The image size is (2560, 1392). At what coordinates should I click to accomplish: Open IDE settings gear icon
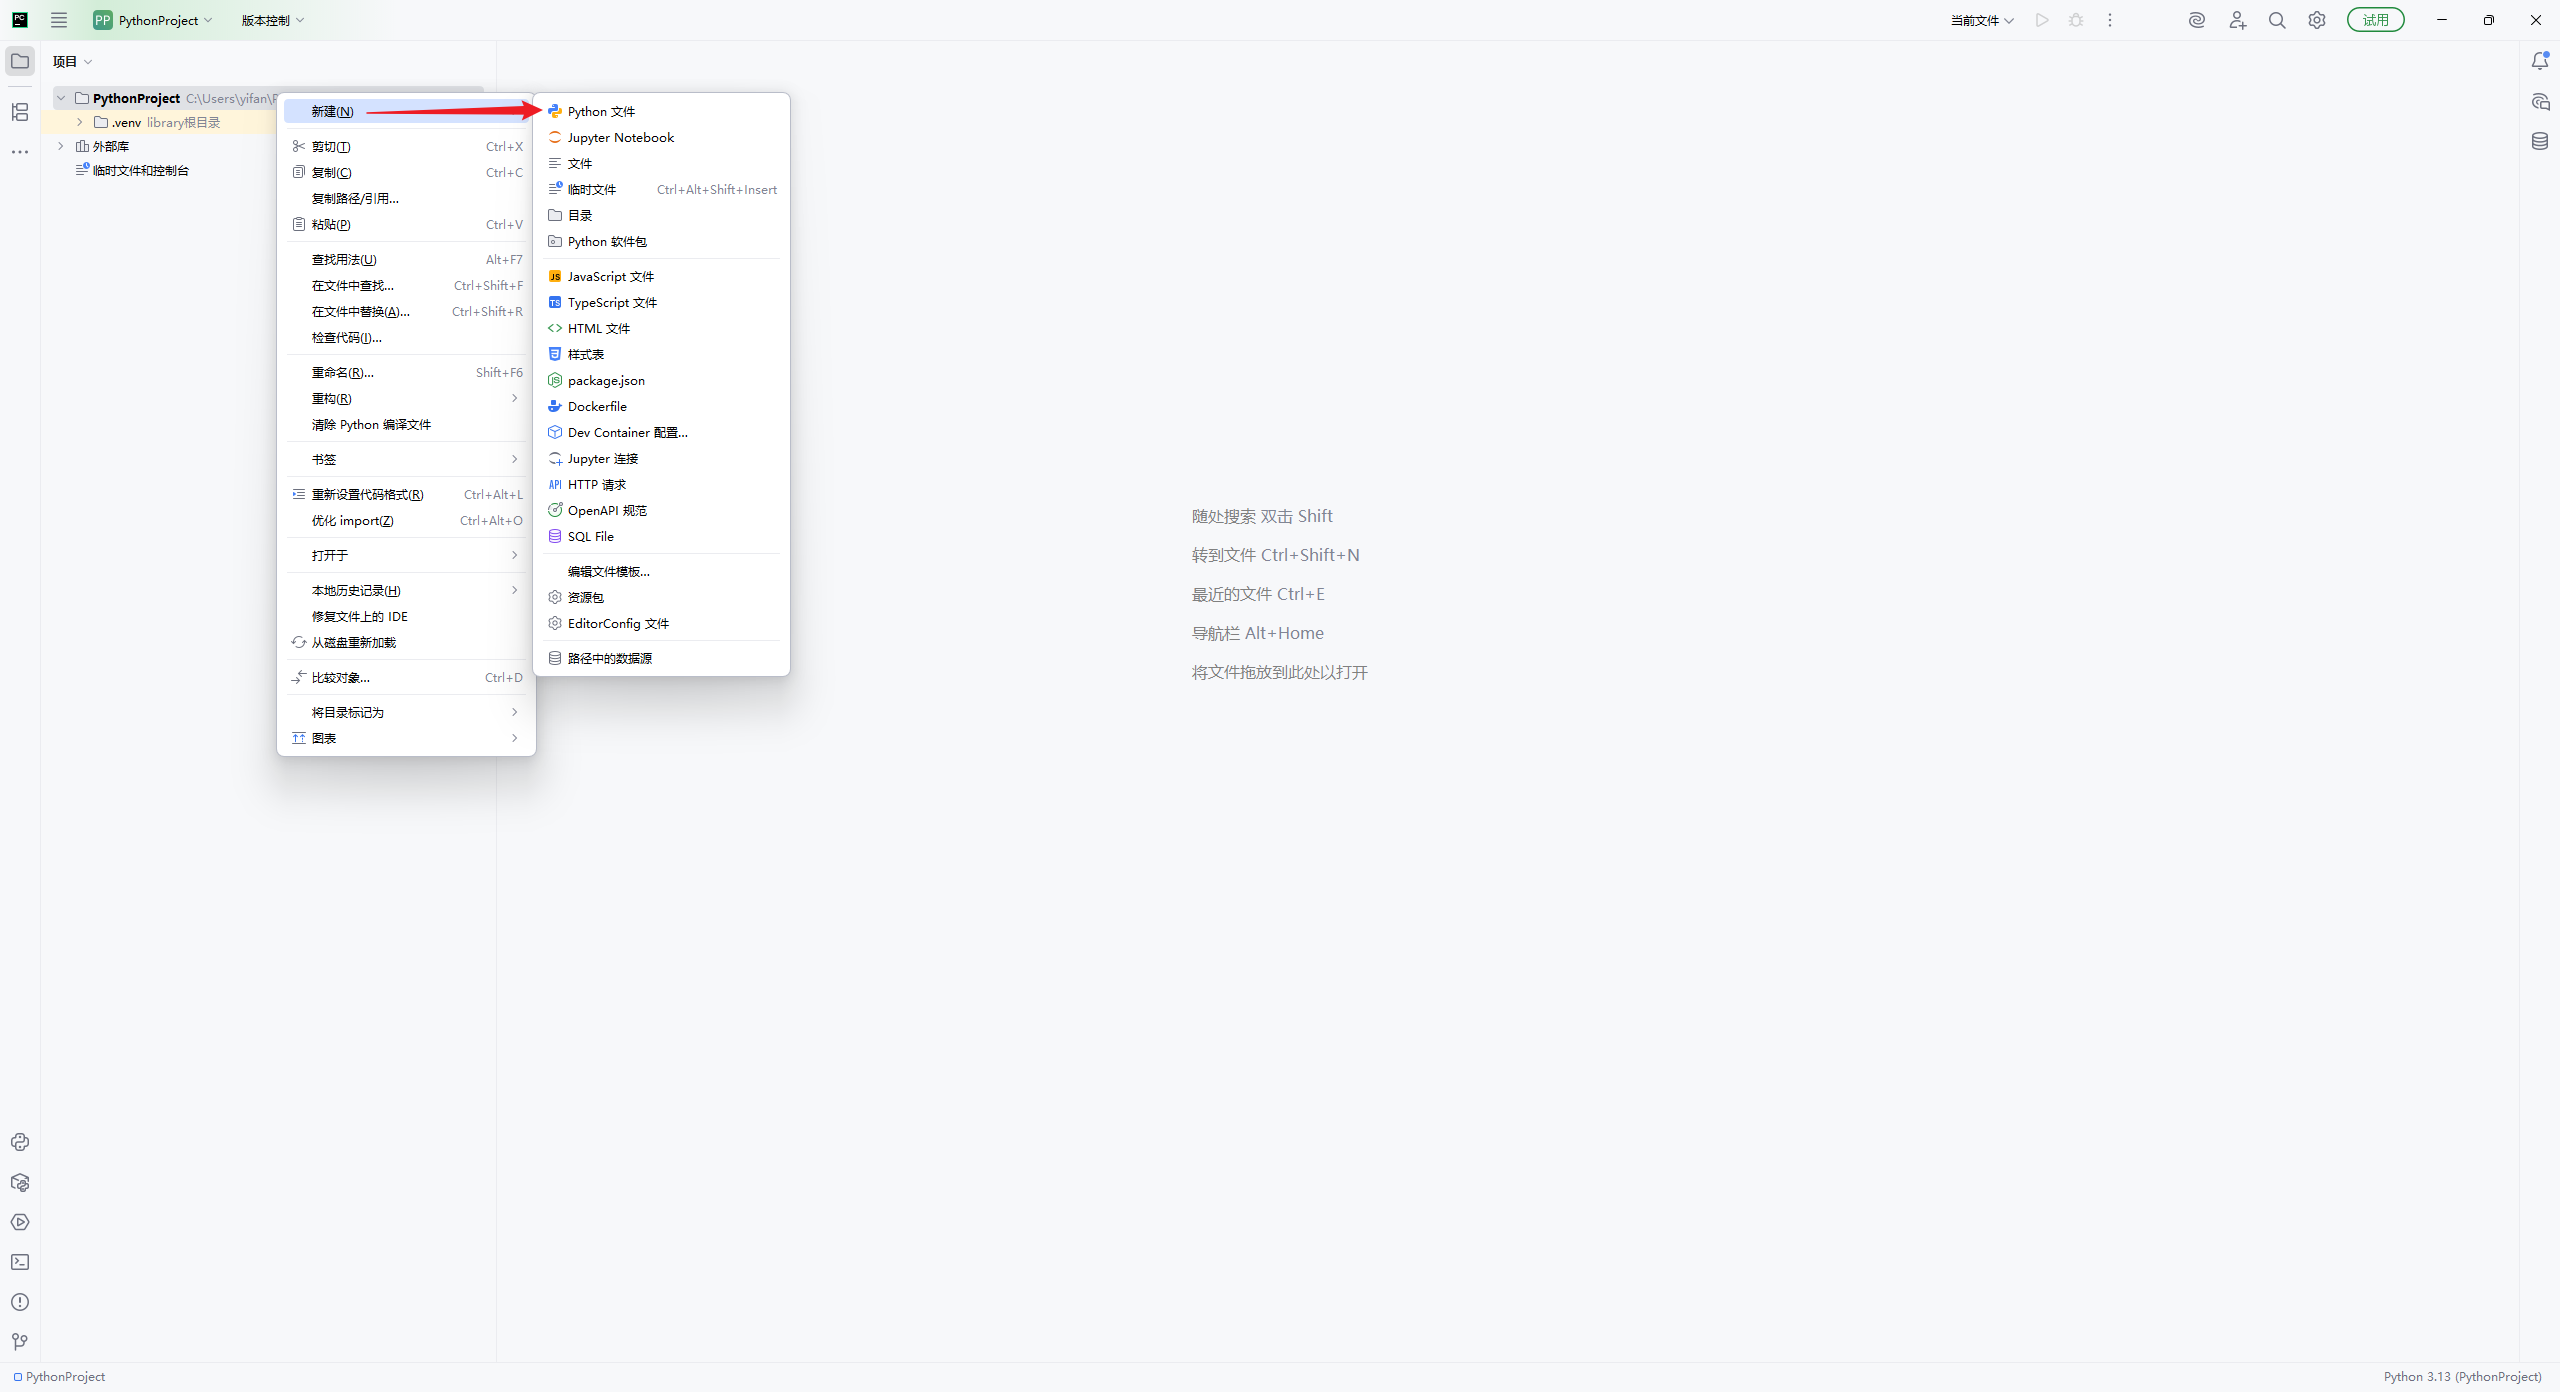(2317, 20)
